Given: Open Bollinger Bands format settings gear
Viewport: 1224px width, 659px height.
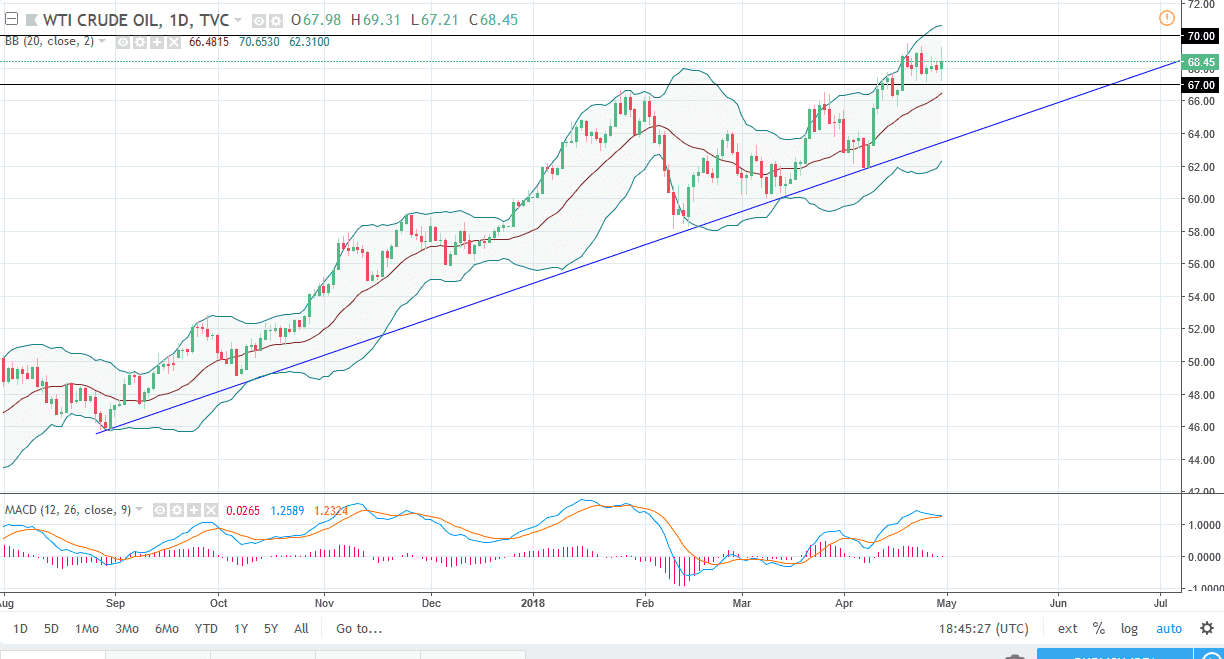Looking at the screenshot, I should tap(138, 42).
